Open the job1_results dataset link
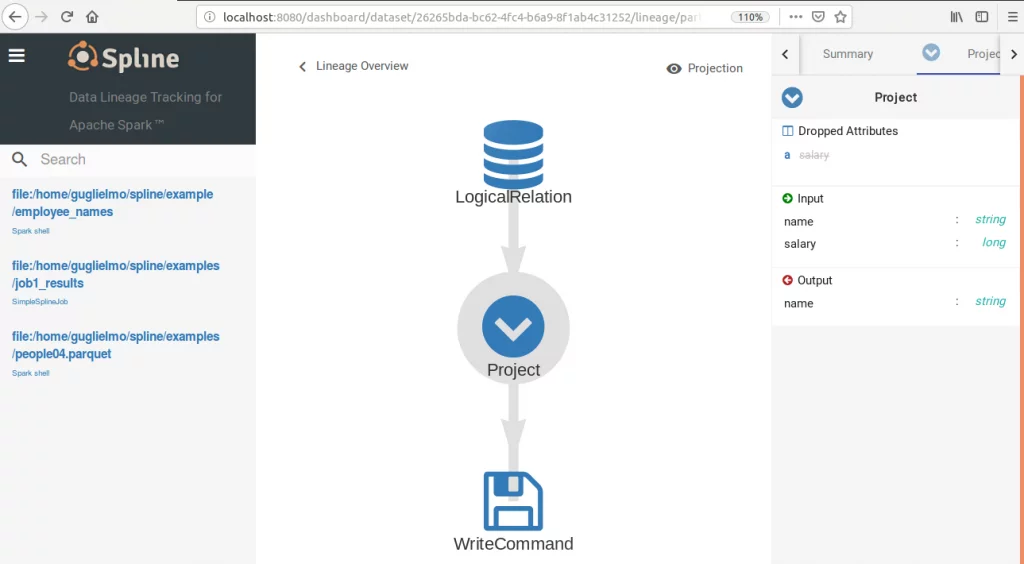 pos(116,274)
